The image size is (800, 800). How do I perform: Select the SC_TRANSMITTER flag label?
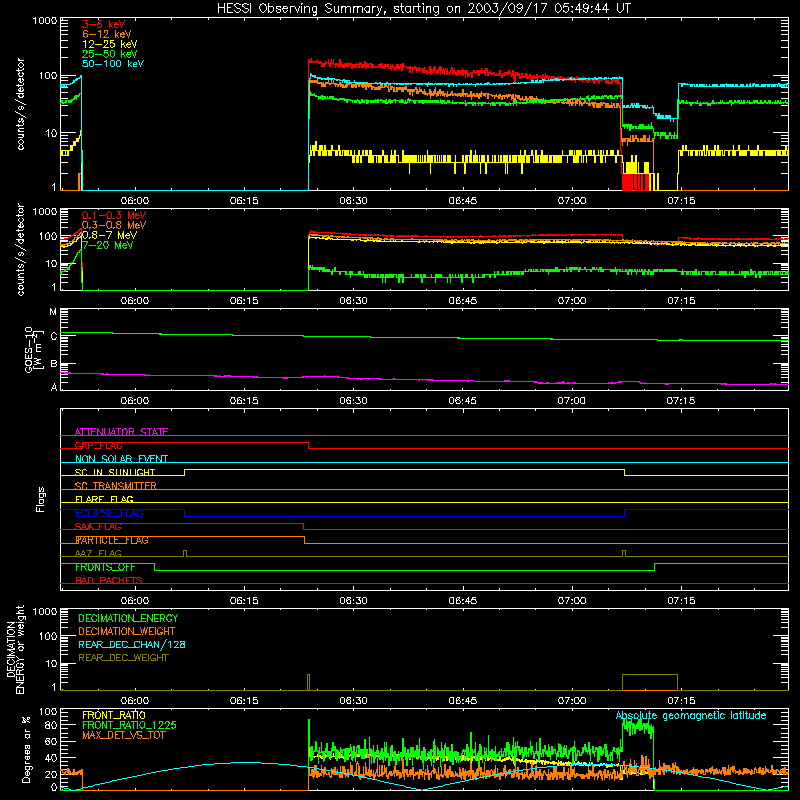116,486
